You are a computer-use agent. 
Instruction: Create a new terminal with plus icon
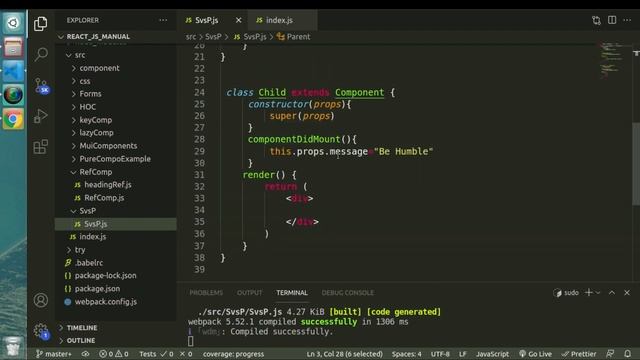click(589, 293)
